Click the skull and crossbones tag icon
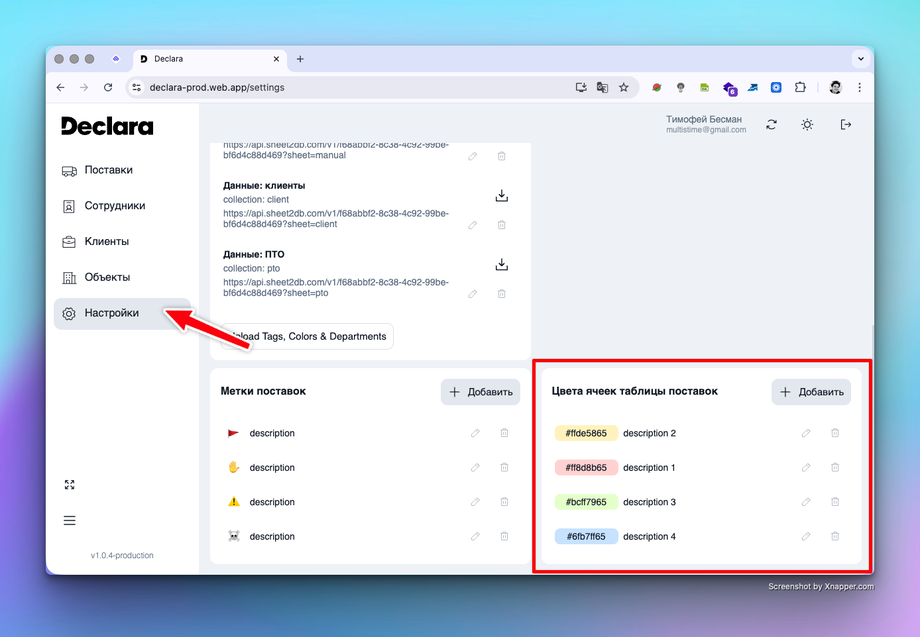 (234, 536)
